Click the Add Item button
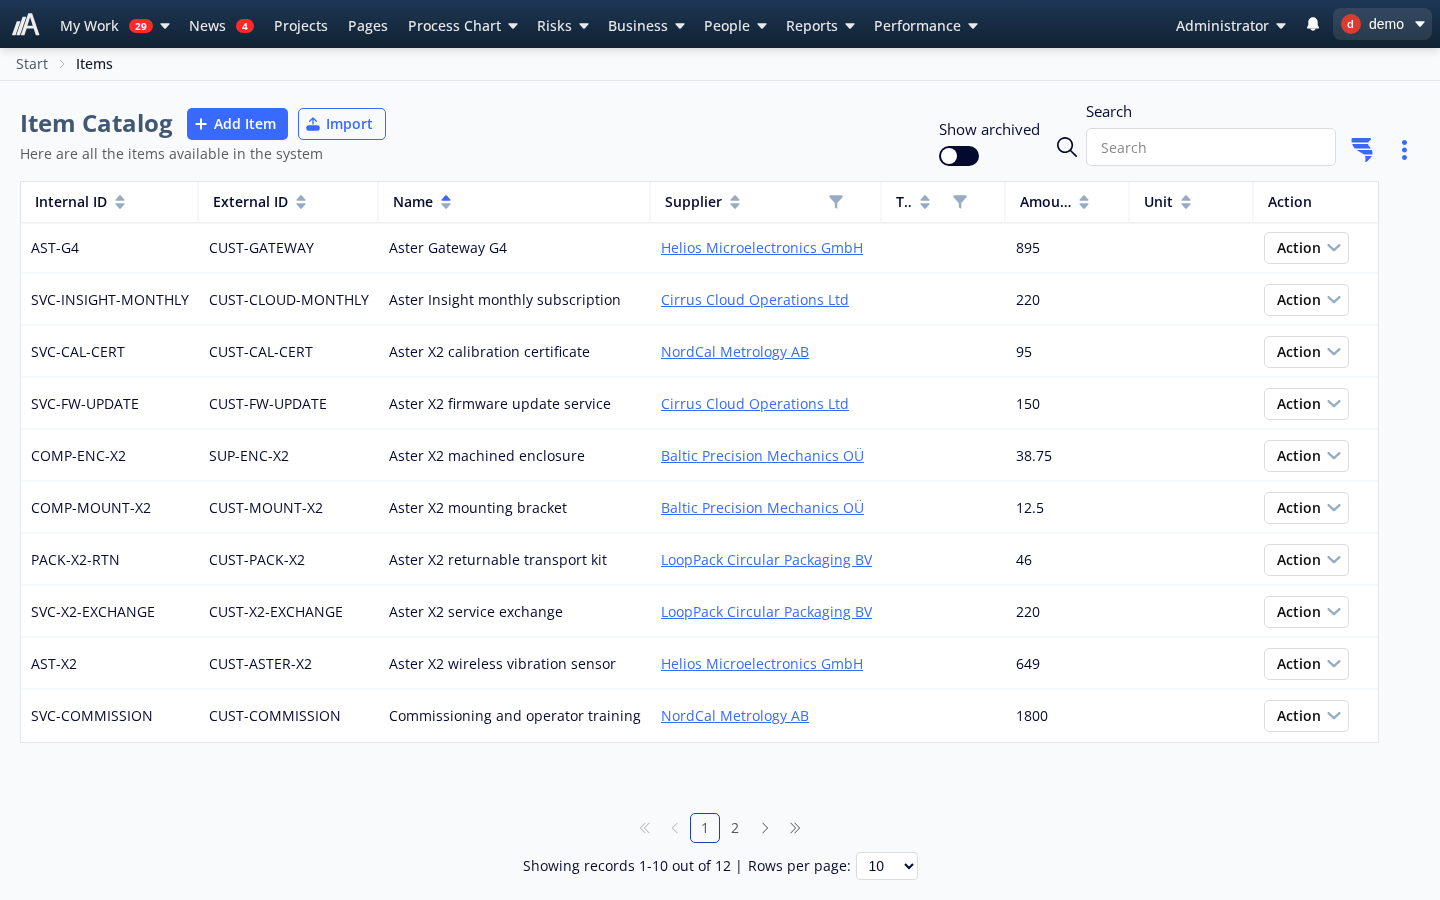 [x=237, y=124]
